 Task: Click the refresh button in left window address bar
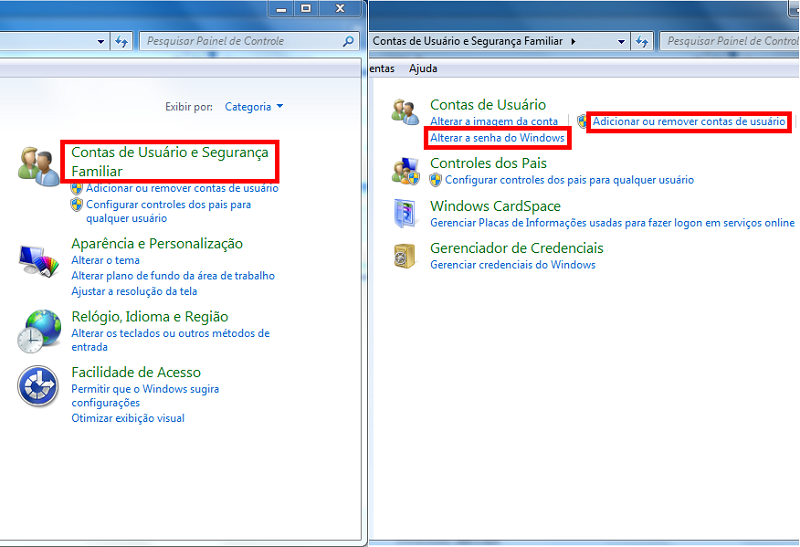[x=121, y=41]
